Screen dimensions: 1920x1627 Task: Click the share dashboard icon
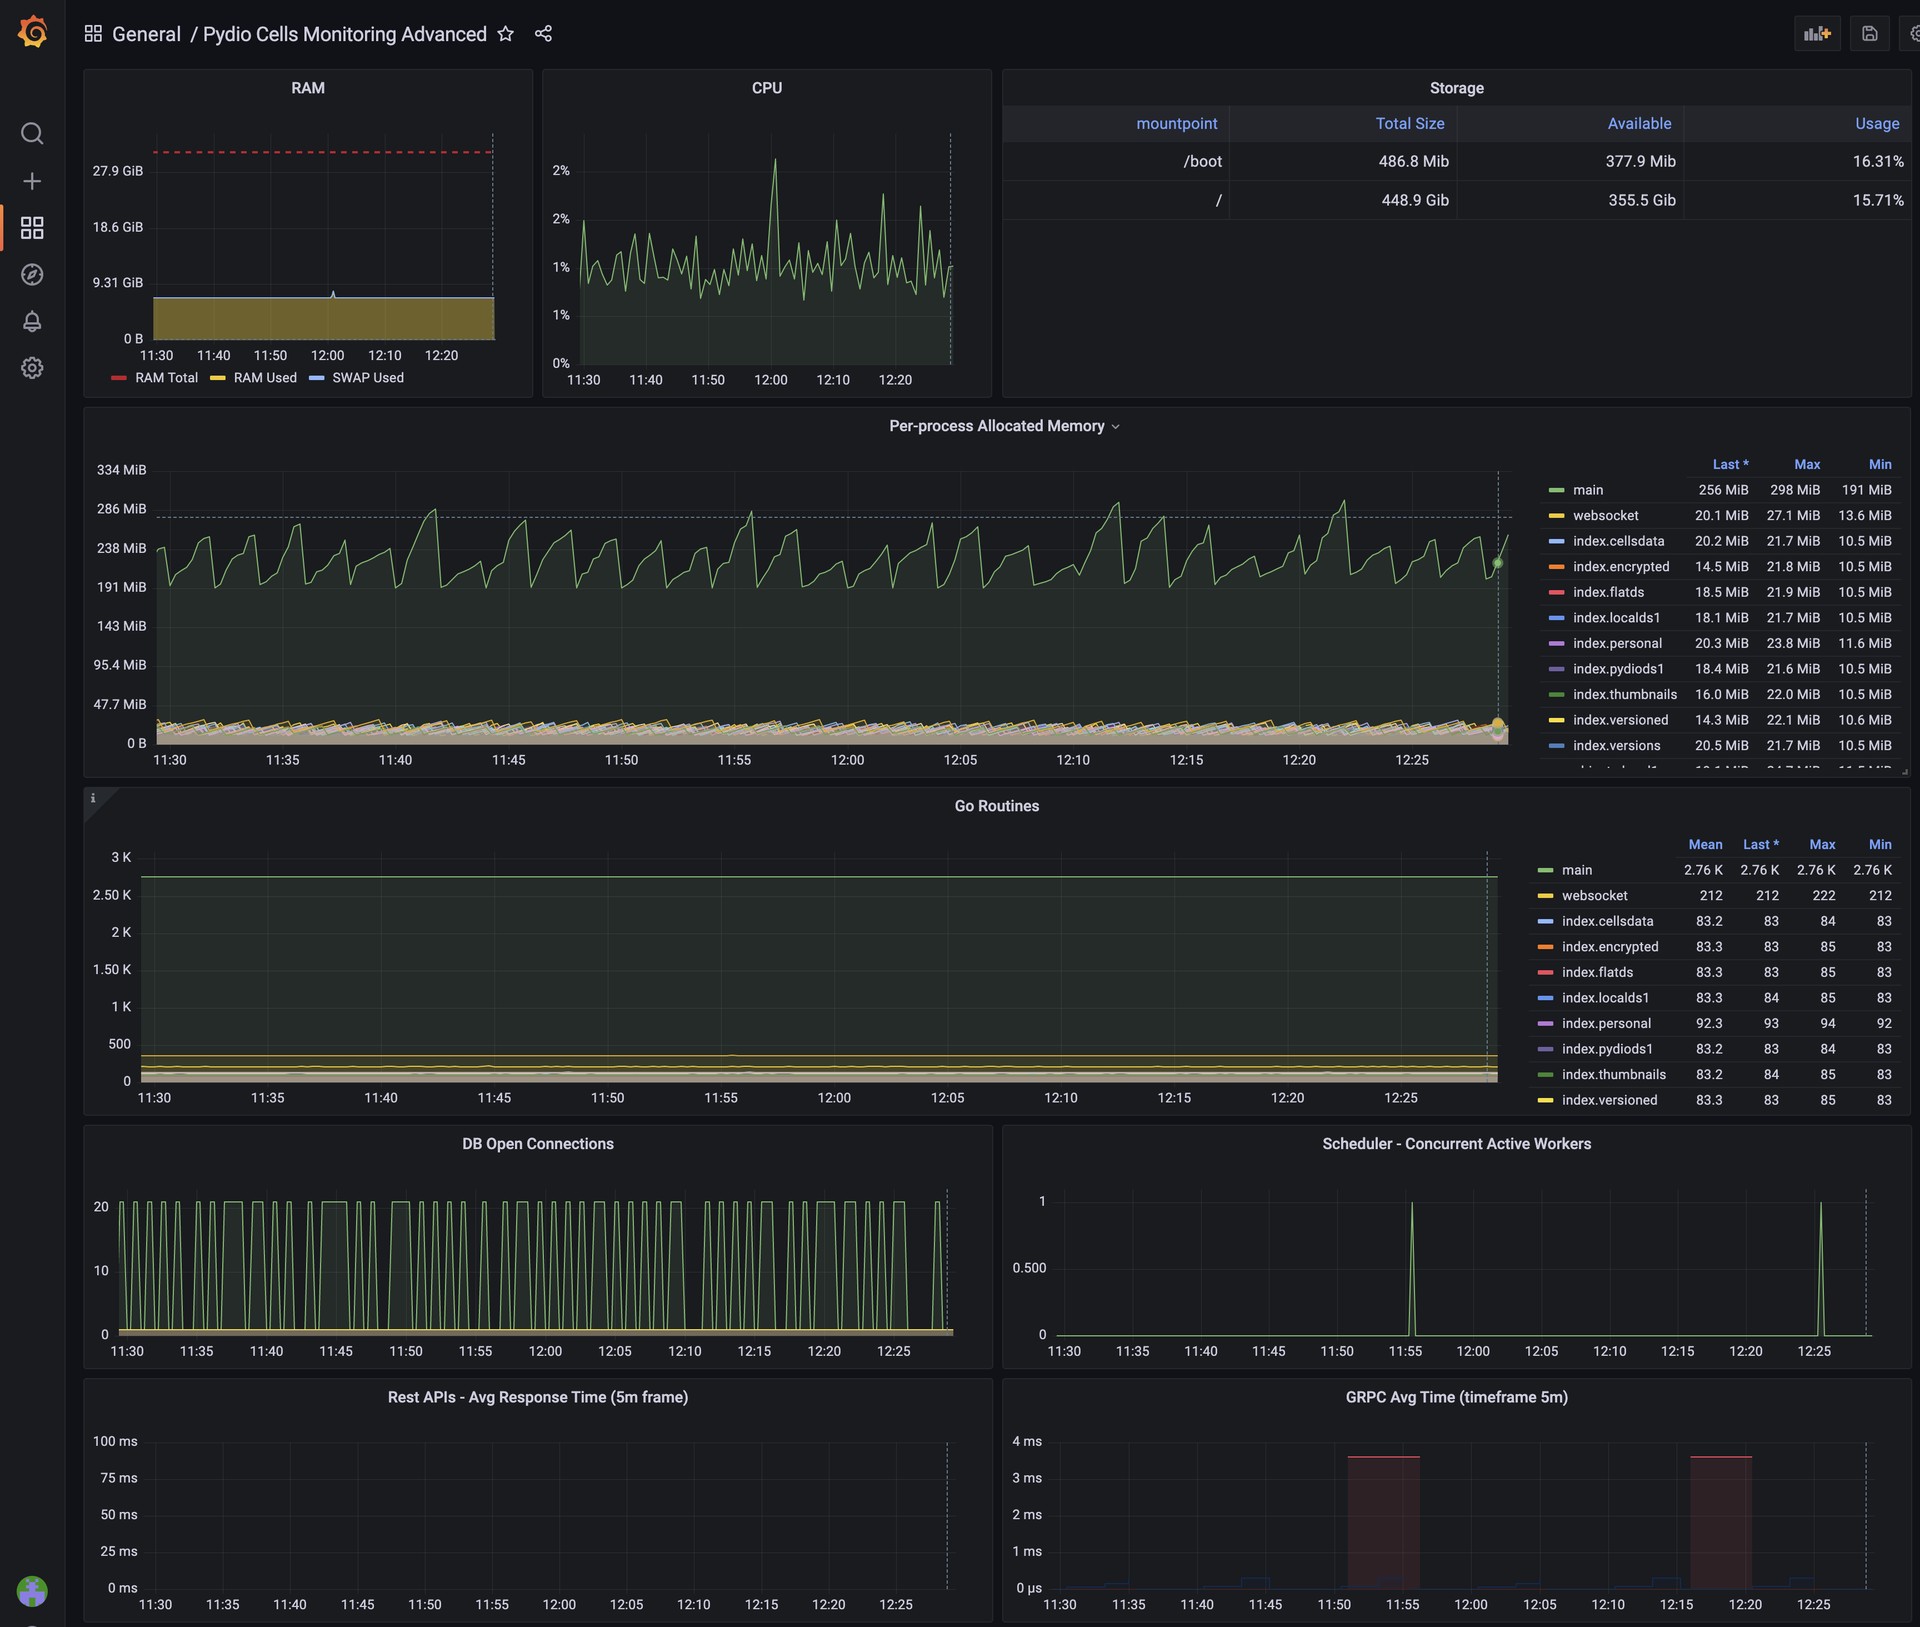point(543,34)
